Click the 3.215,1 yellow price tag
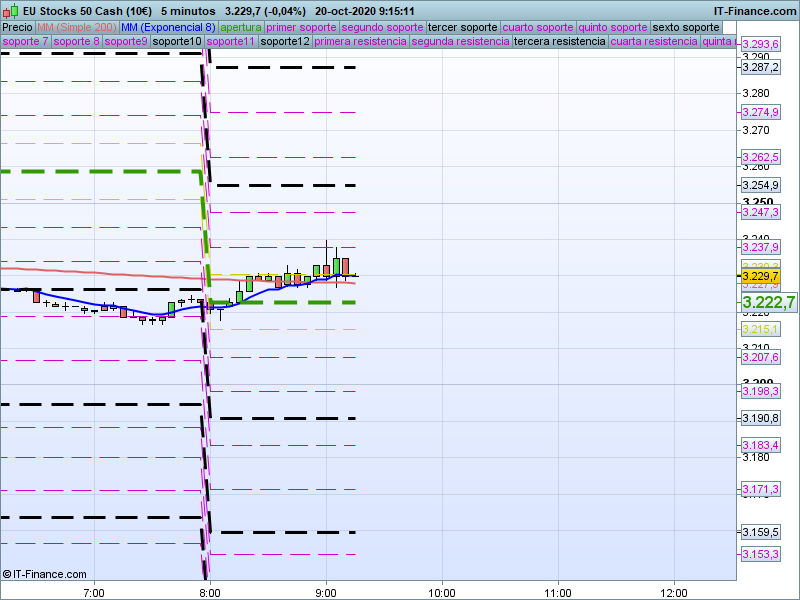 tap(760, 330)
